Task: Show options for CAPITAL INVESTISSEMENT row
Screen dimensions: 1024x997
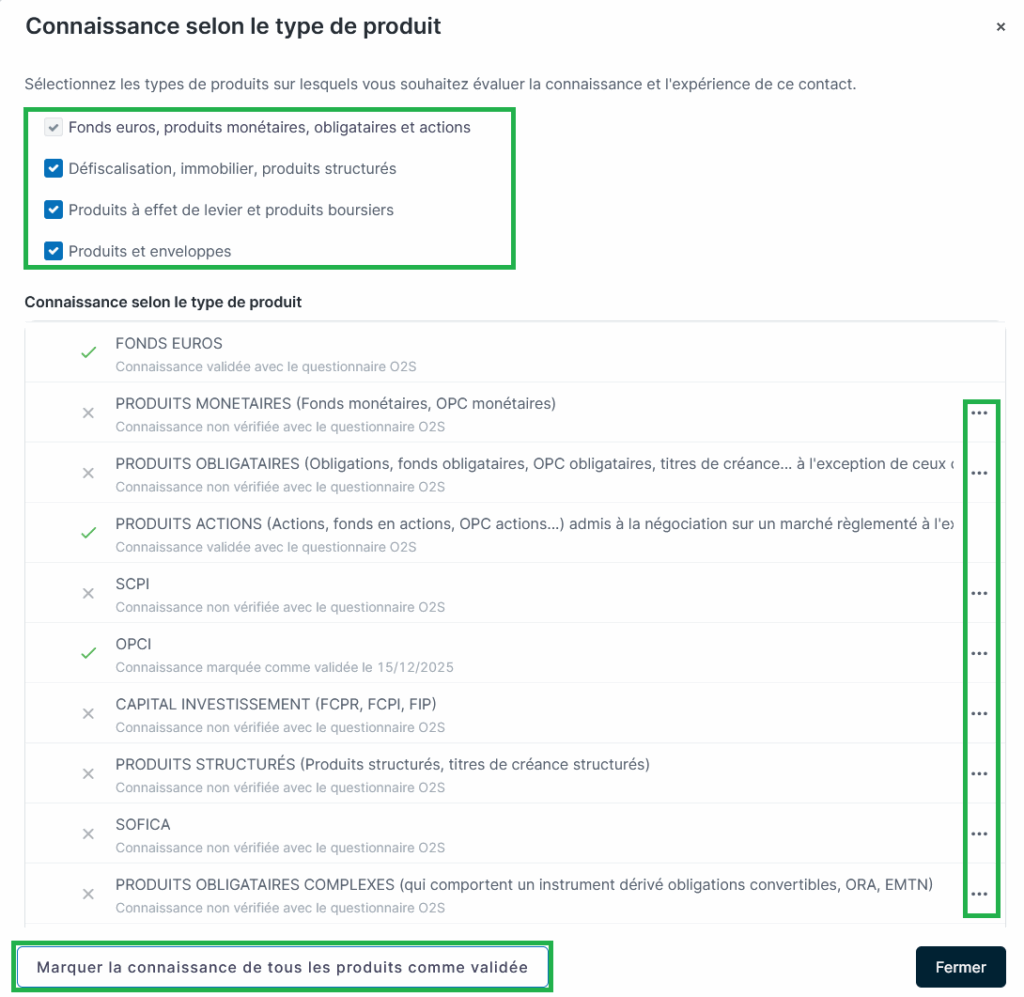Action: coord(979,713)
